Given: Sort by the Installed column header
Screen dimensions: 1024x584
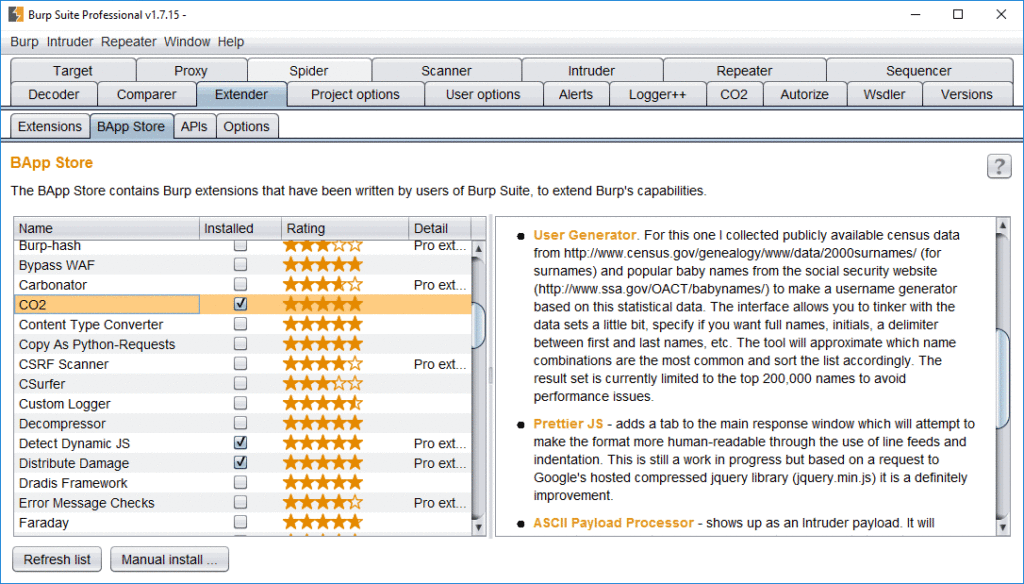Looking at the screenshot, I should (x=240, y=228).
